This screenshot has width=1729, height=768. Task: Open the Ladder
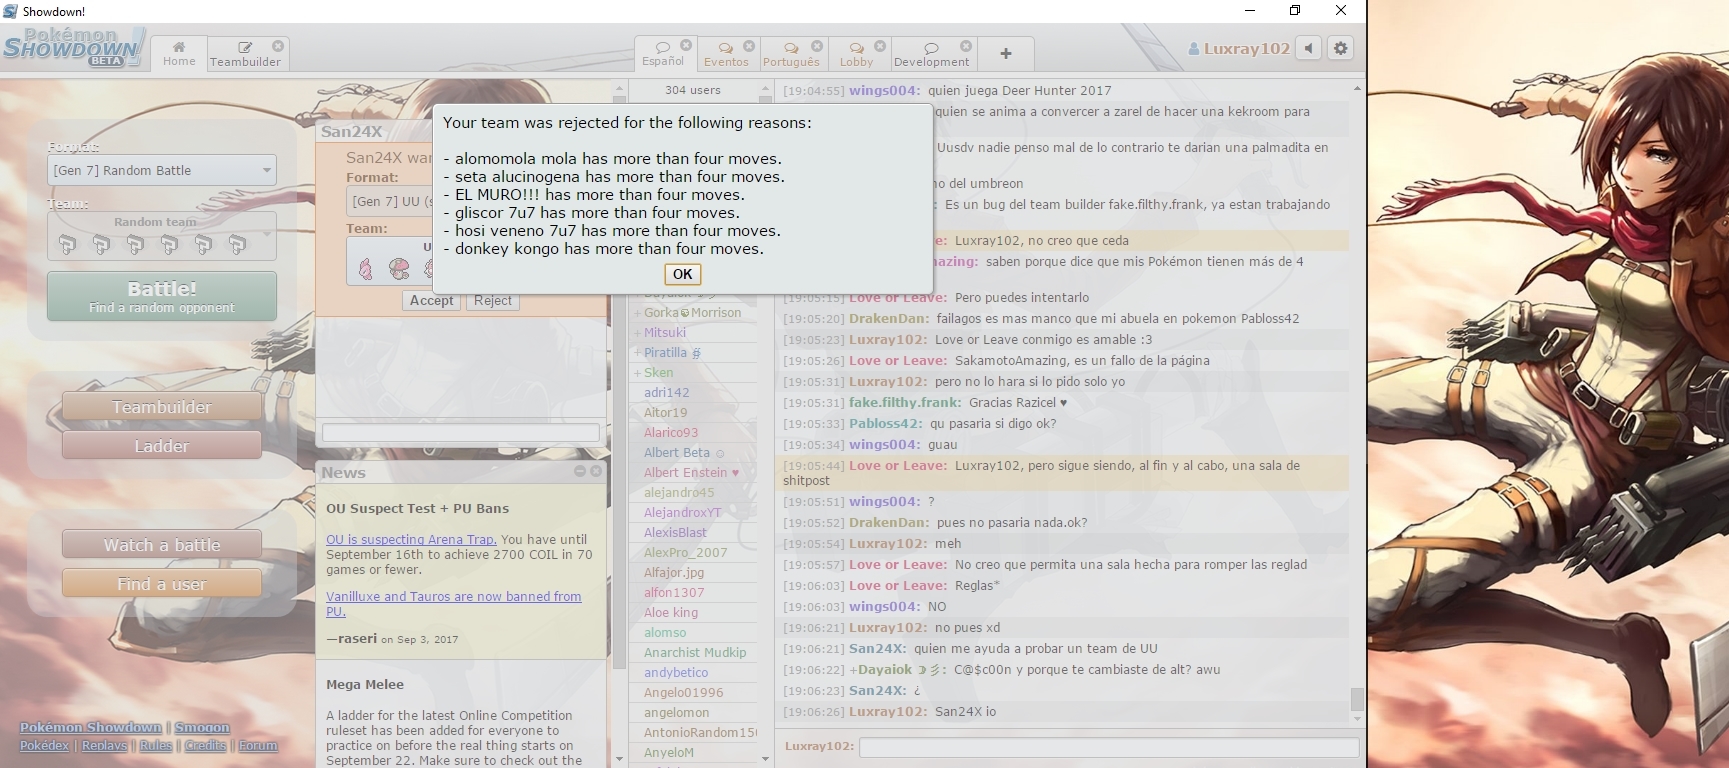click(162, 446)
